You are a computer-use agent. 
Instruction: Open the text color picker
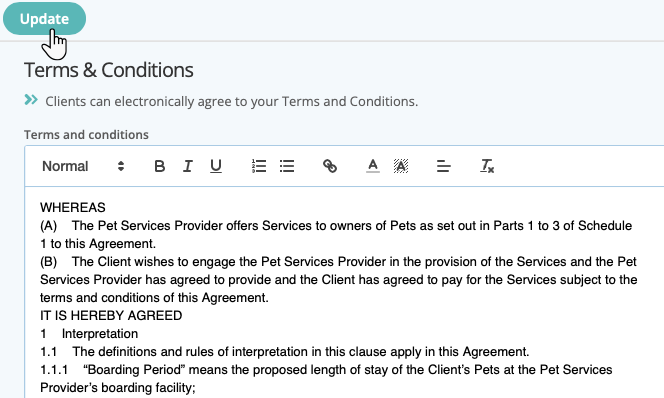tap(373, 166)
